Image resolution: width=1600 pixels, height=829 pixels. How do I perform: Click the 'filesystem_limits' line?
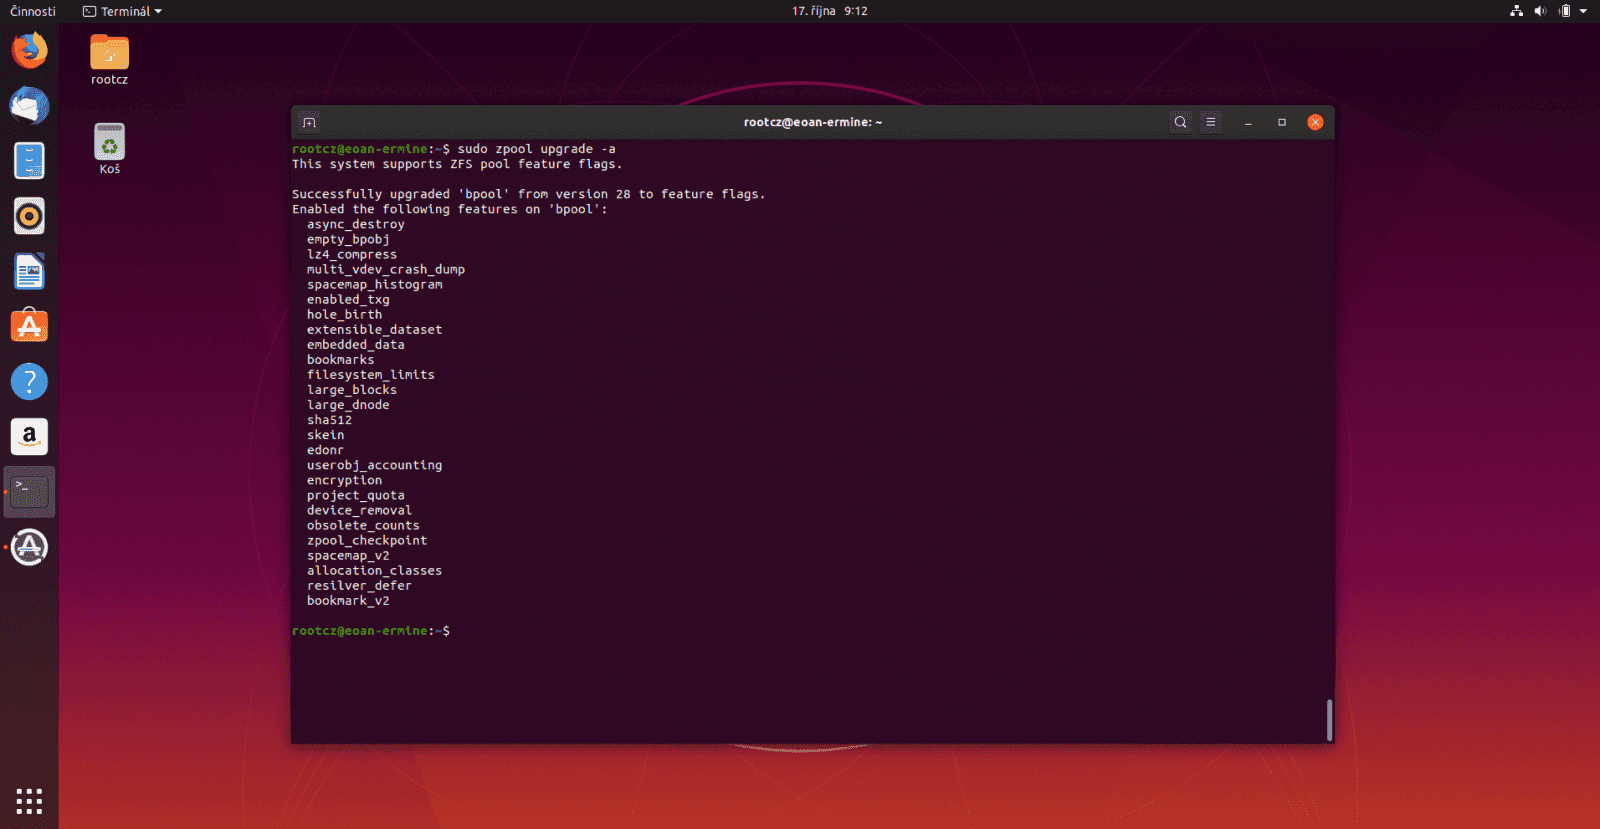(x=371, y=374)
